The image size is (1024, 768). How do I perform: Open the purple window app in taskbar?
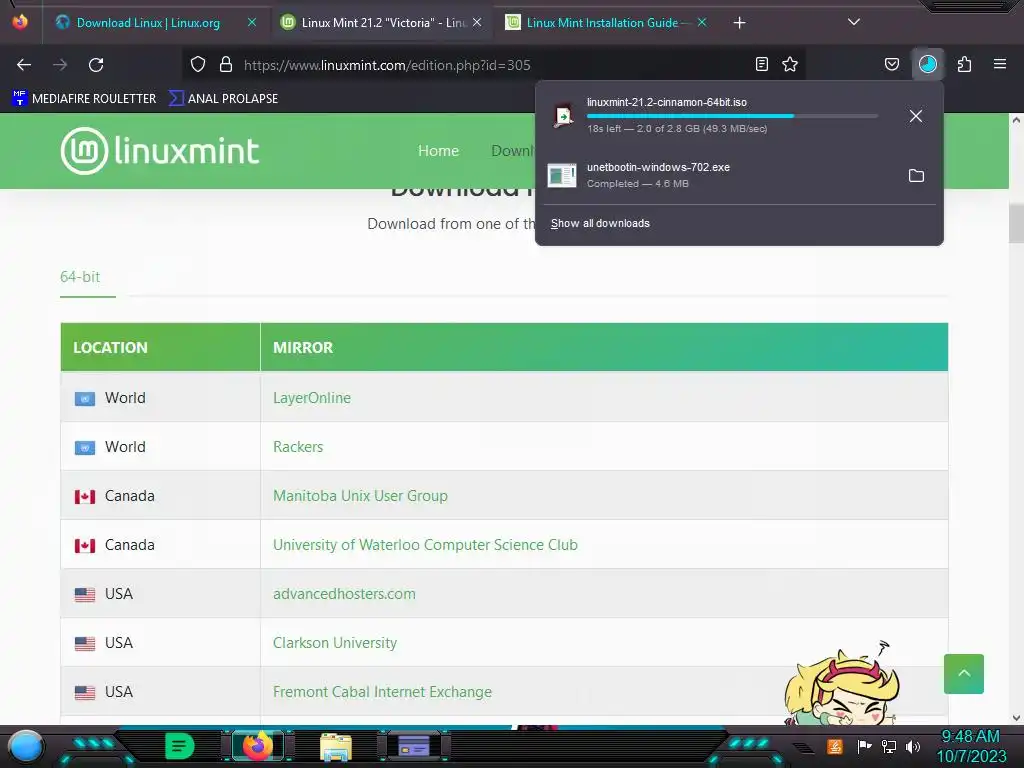pos(413,746)
